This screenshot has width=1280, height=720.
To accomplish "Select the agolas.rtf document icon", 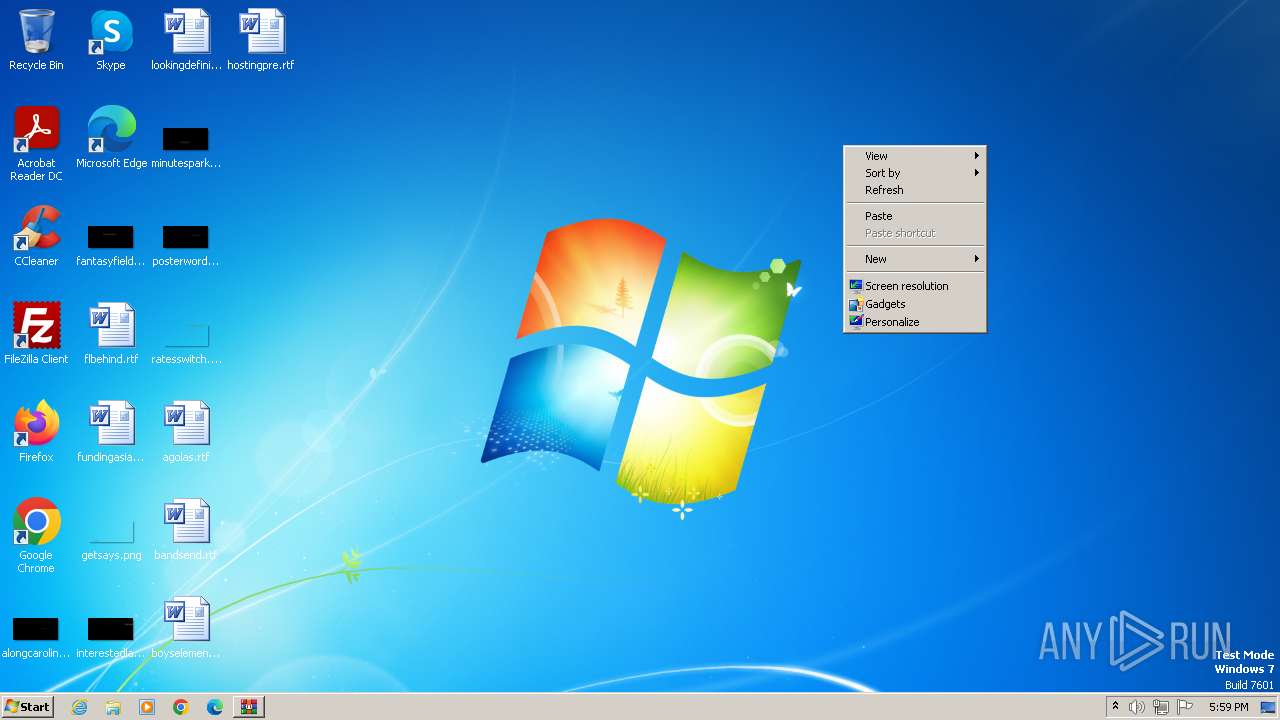I will click(x=186, y=432).
